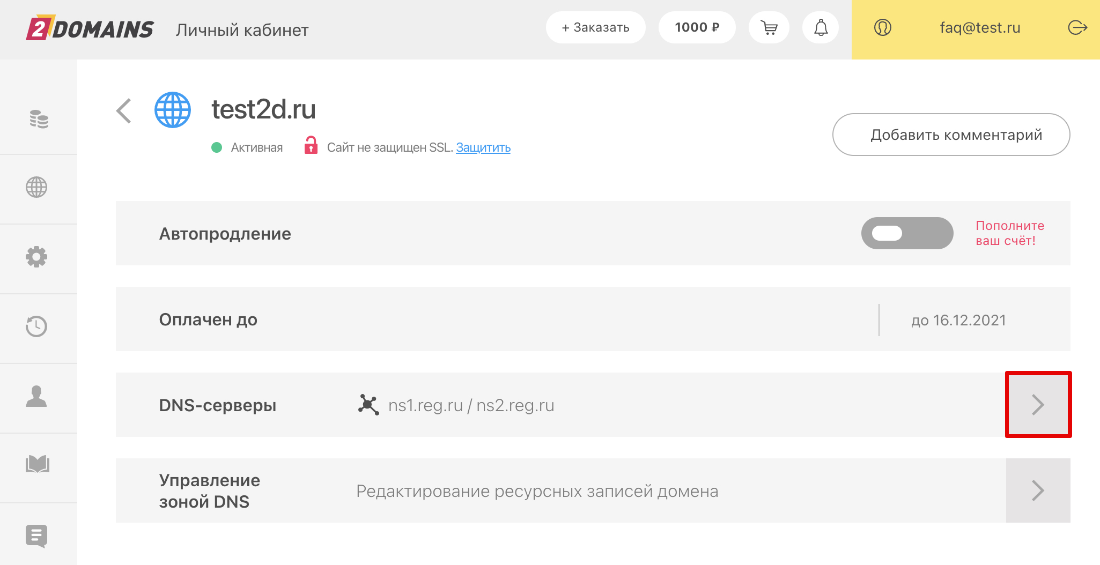The height and width of the screenshot is (565, 1100).
Task: Open the book knowledge base sidebar icon
Action: (x=37, y=465)
